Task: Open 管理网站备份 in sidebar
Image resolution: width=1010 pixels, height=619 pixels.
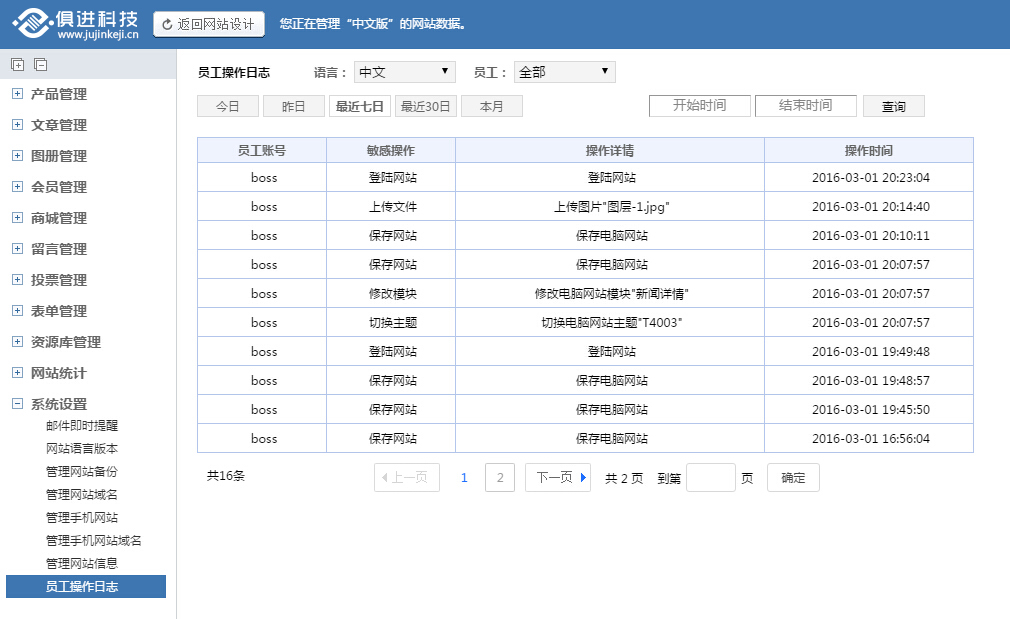Action: click(x=82, y=471)
